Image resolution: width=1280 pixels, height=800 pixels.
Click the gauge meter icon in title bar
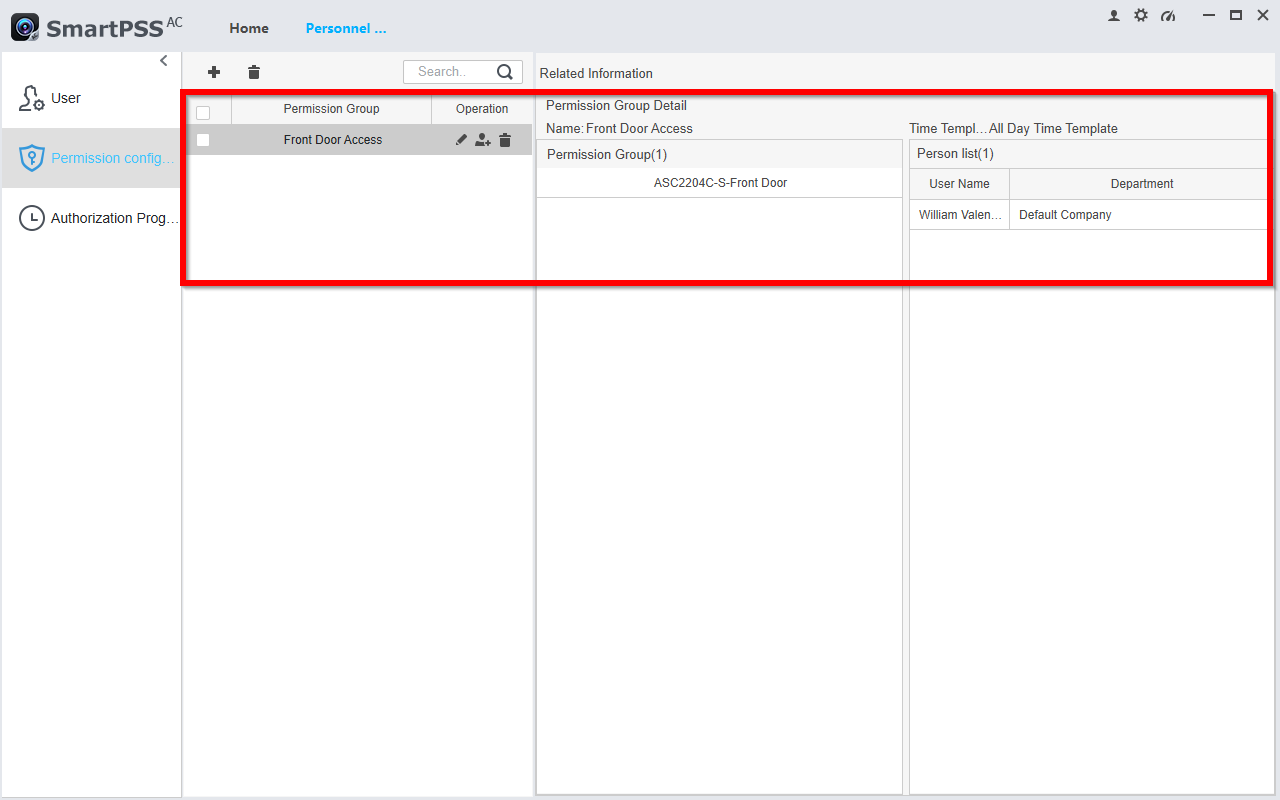pos(1168,16)
